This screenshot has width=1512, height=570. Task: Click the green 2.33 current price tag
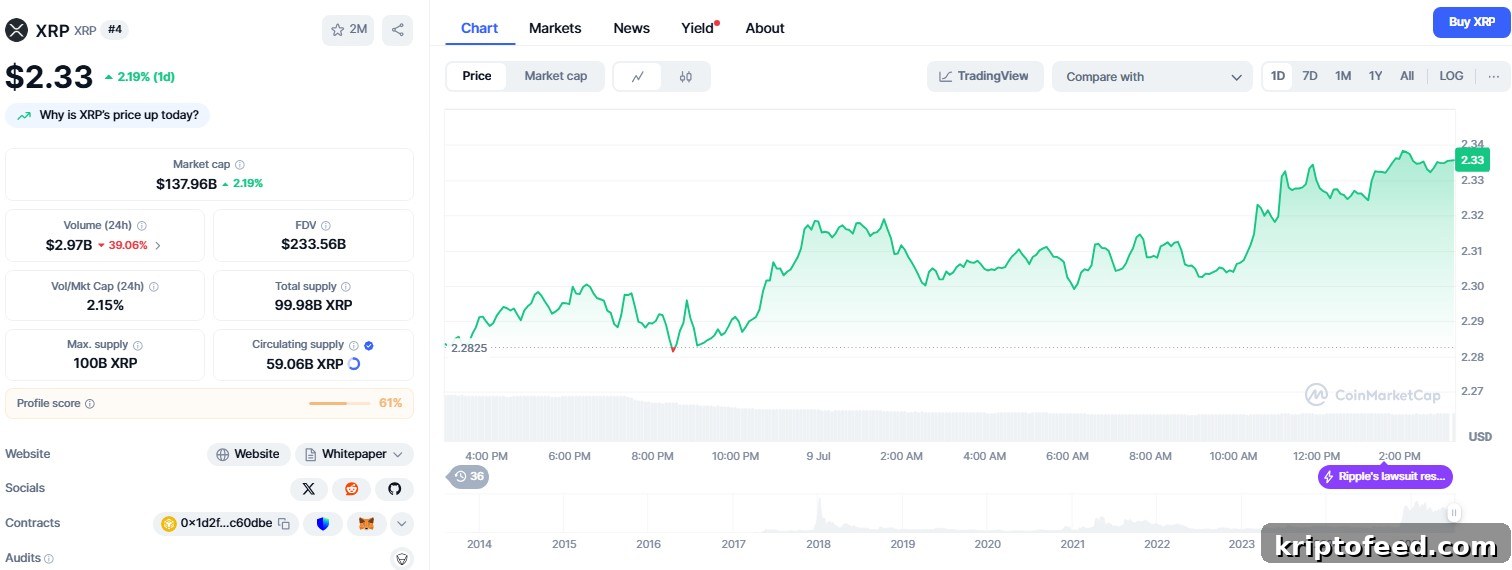(x=1472, y=160)
